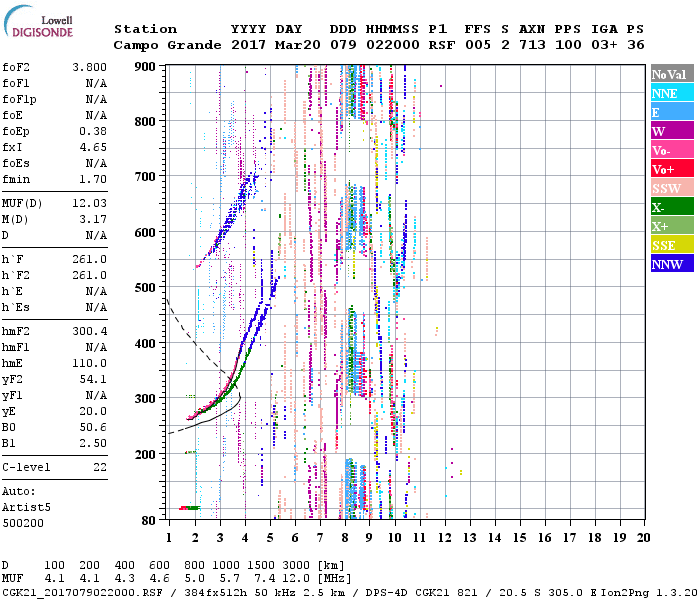Screen dimensions: 700x600
Task: Select the NoVal gray legend swatch
Action: (672, 74)
